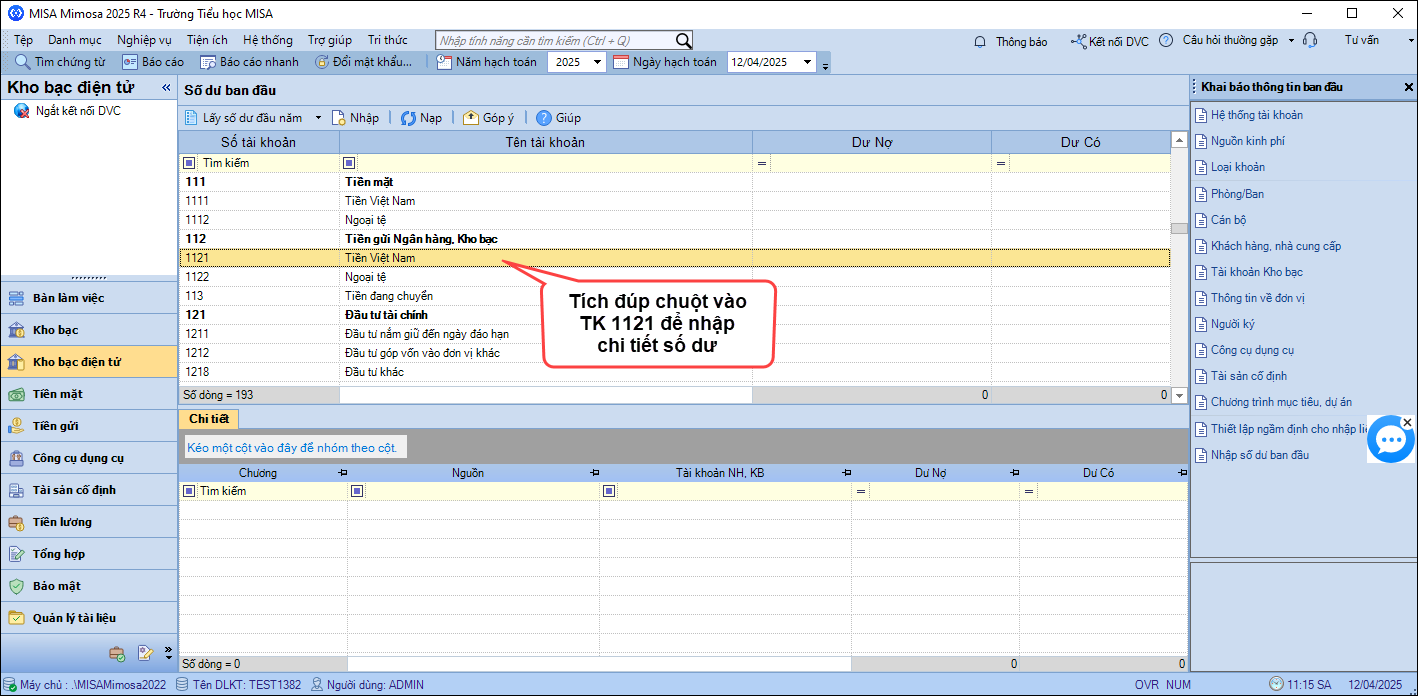The height and width of the screenshot is (696, 1418).
Task: Open the Tên tài khoản filter condition selector
Action: click(349, 163)
